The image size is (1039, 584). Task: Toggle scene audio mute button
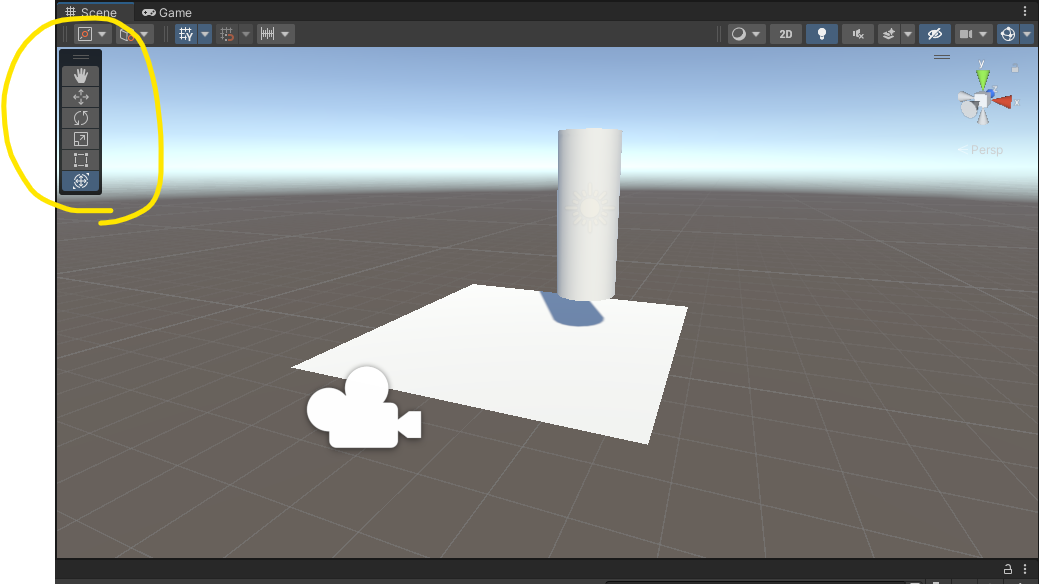pyautogui.click(x=857, y=34)
